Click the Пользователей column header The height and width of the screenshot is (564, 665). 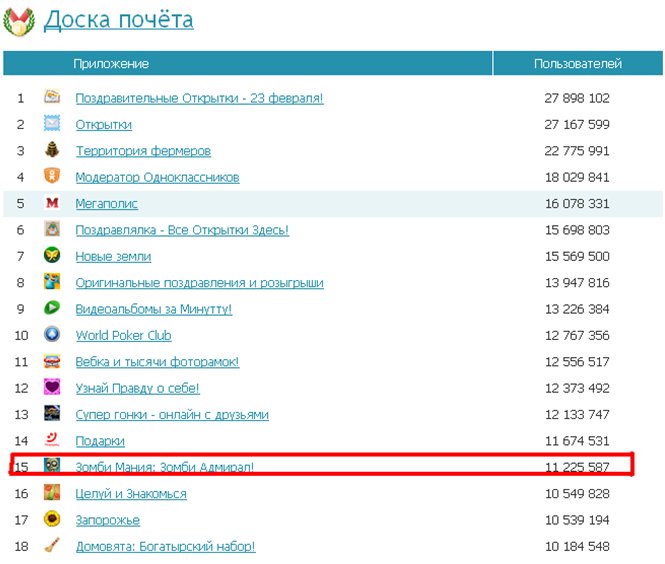click(578, 63)
